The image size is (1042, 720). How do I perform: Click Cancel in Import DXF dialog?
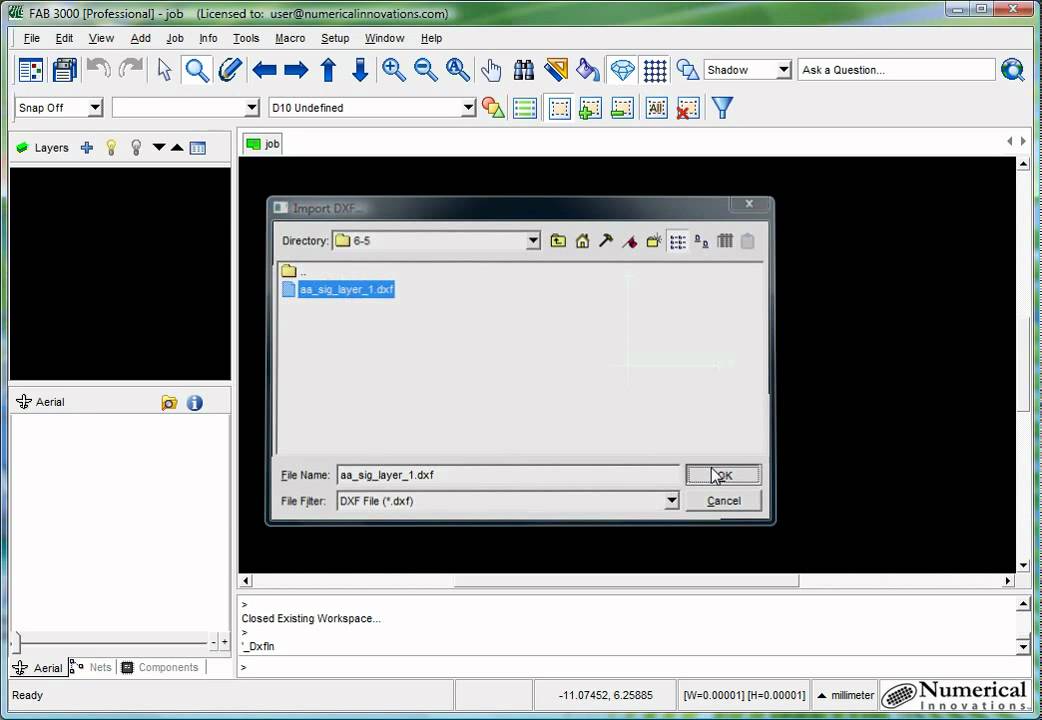[x=723, y=501]
